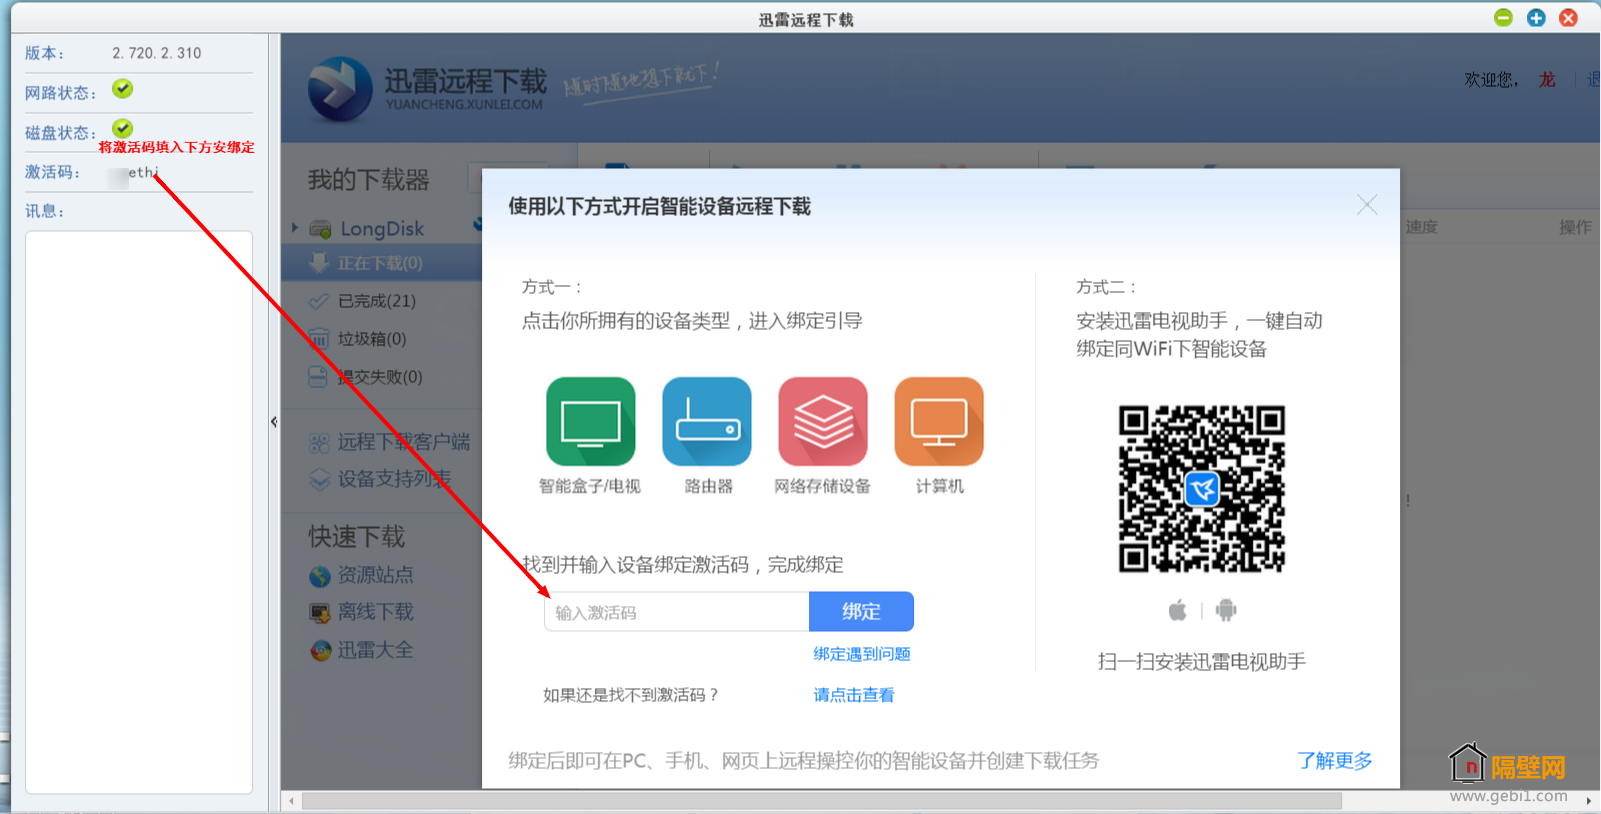Choose the 路由器 router device icon
Viewport: 1601px width, 814px height.
coord(707,421)
